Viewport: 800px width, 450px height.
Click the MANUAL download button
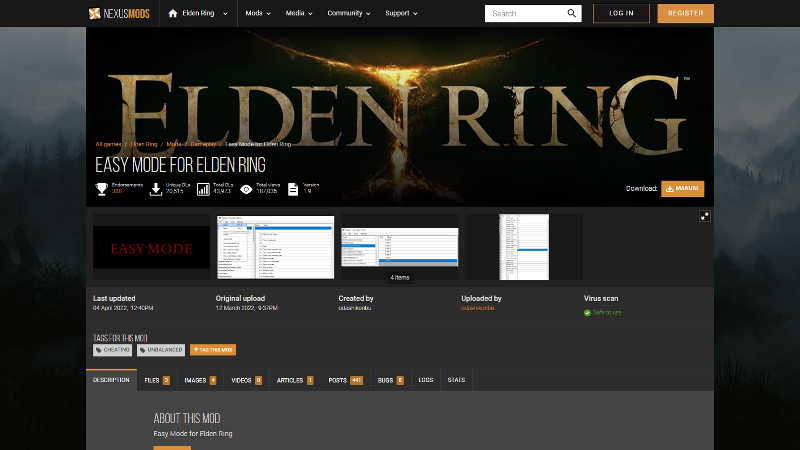coord(682,189)
